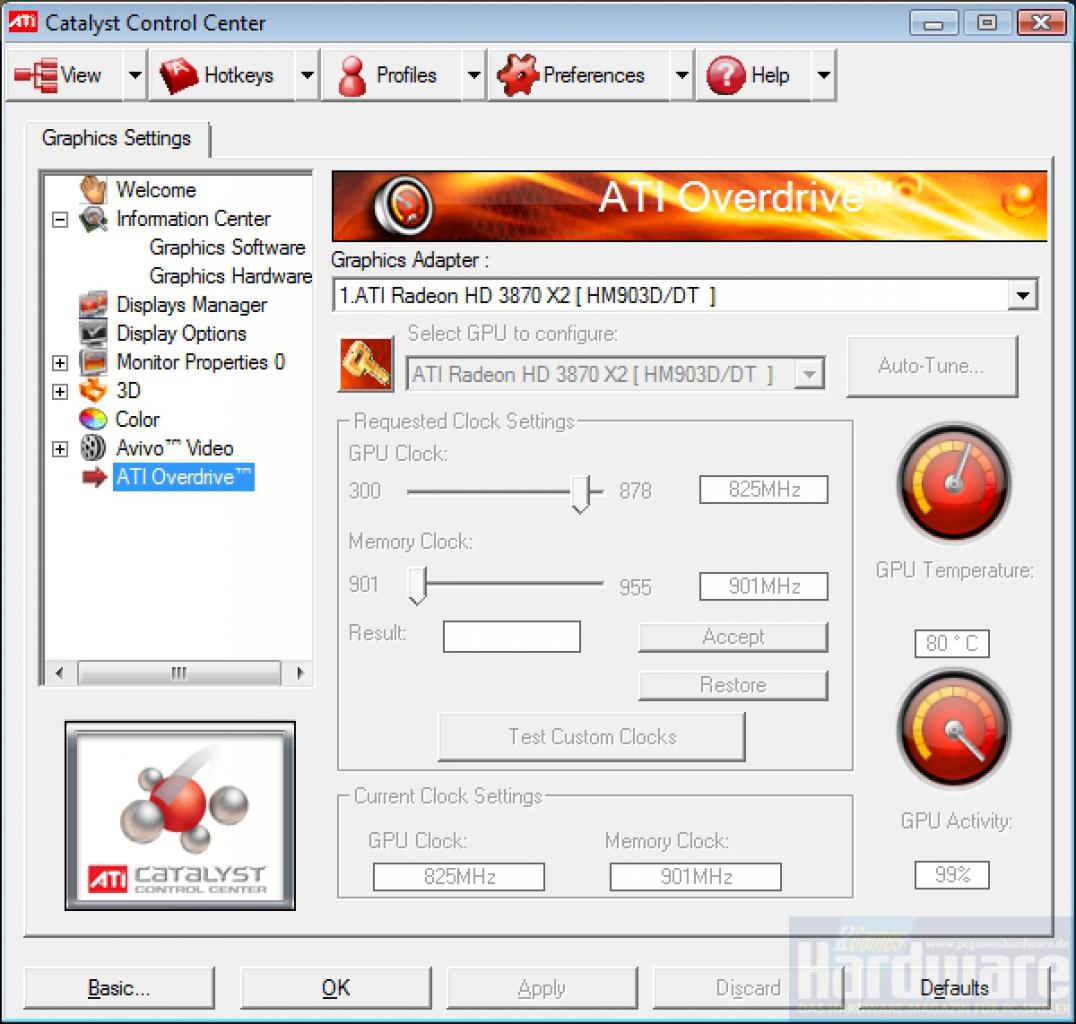1076x1024 pixels.
Task: Click the Auto-Tune button
Action: click(x=932, y=366)
